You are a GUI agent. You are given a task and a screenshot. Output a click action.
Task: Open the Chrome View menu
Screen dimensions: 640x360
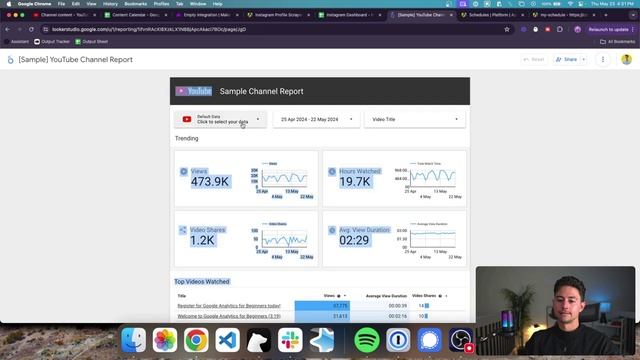(x=91, y=4)
